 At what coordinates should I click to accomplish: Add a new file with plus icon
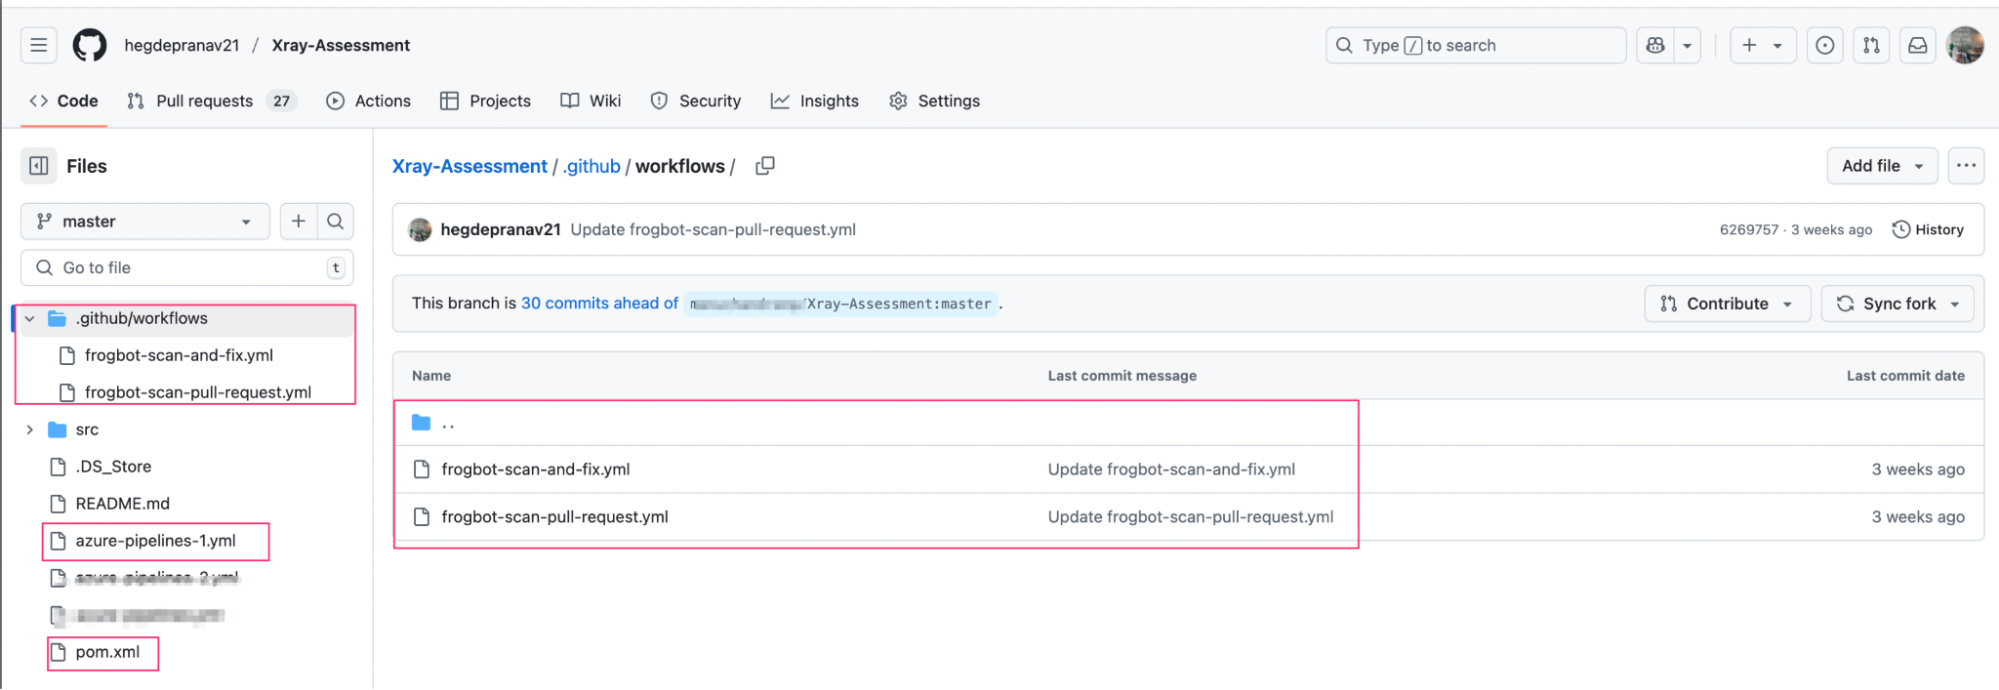[298, 221]
